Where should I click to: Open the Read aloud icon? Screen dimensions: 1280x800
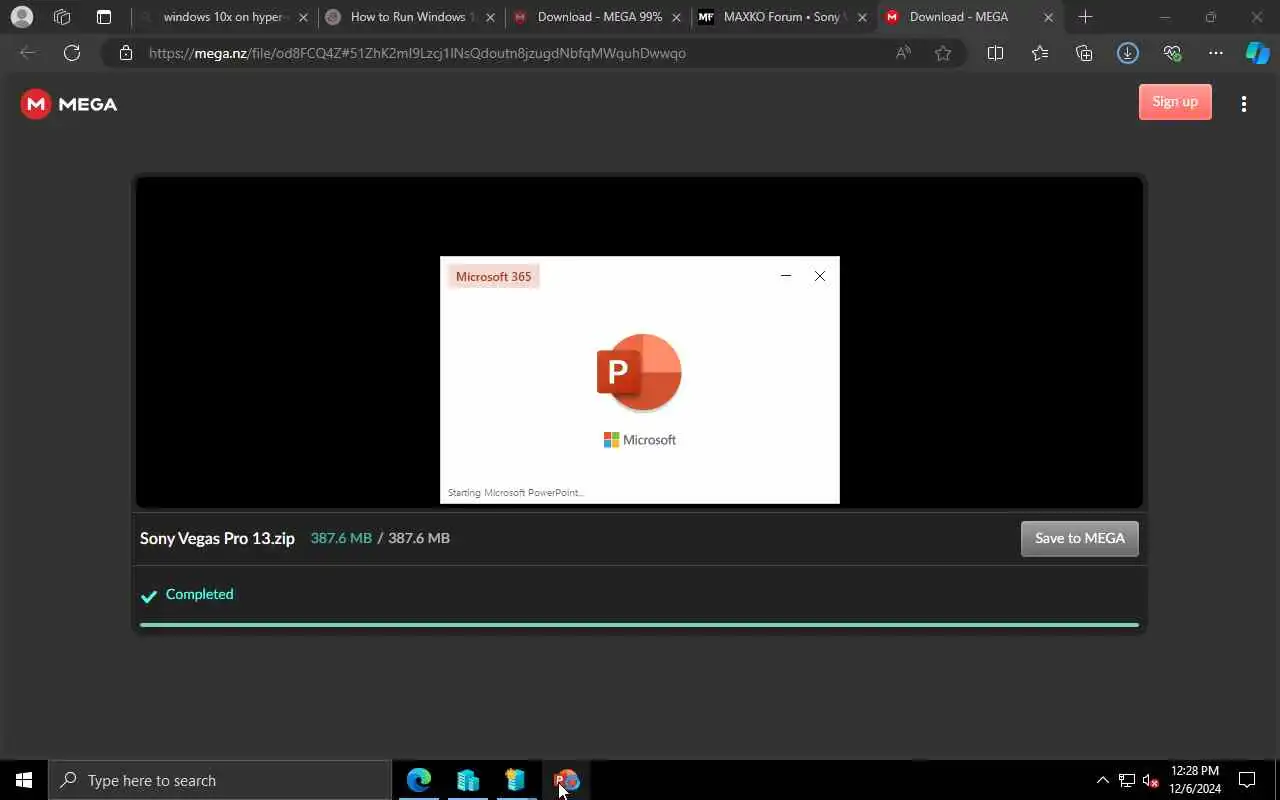903,53
